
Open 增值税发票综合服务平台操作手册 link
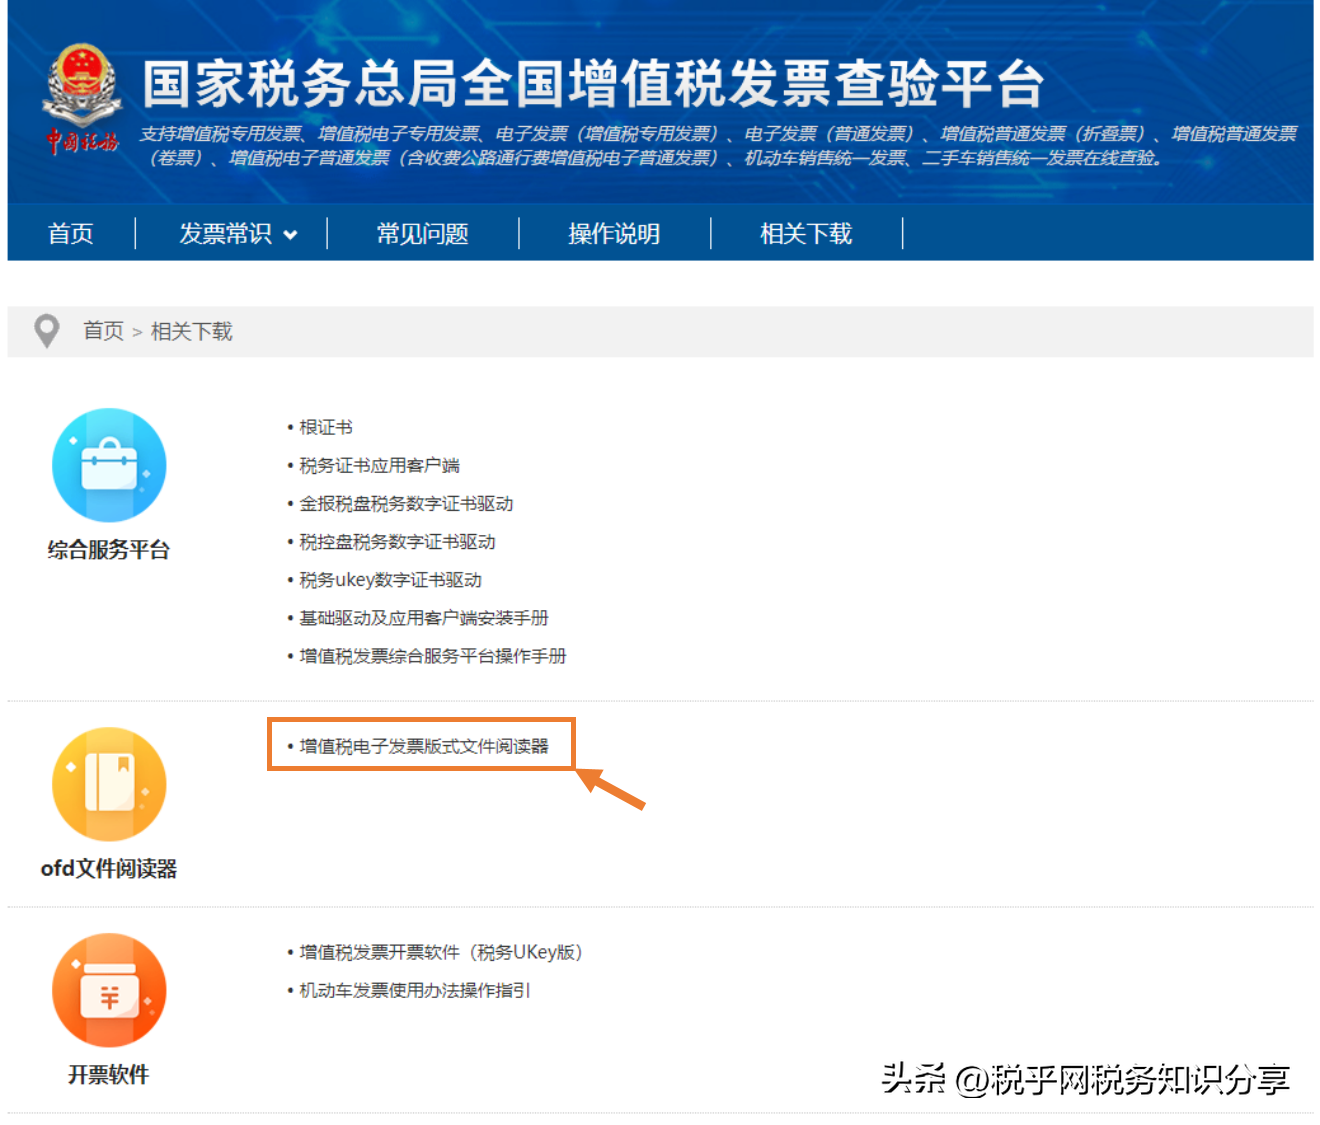click(433, 656)
